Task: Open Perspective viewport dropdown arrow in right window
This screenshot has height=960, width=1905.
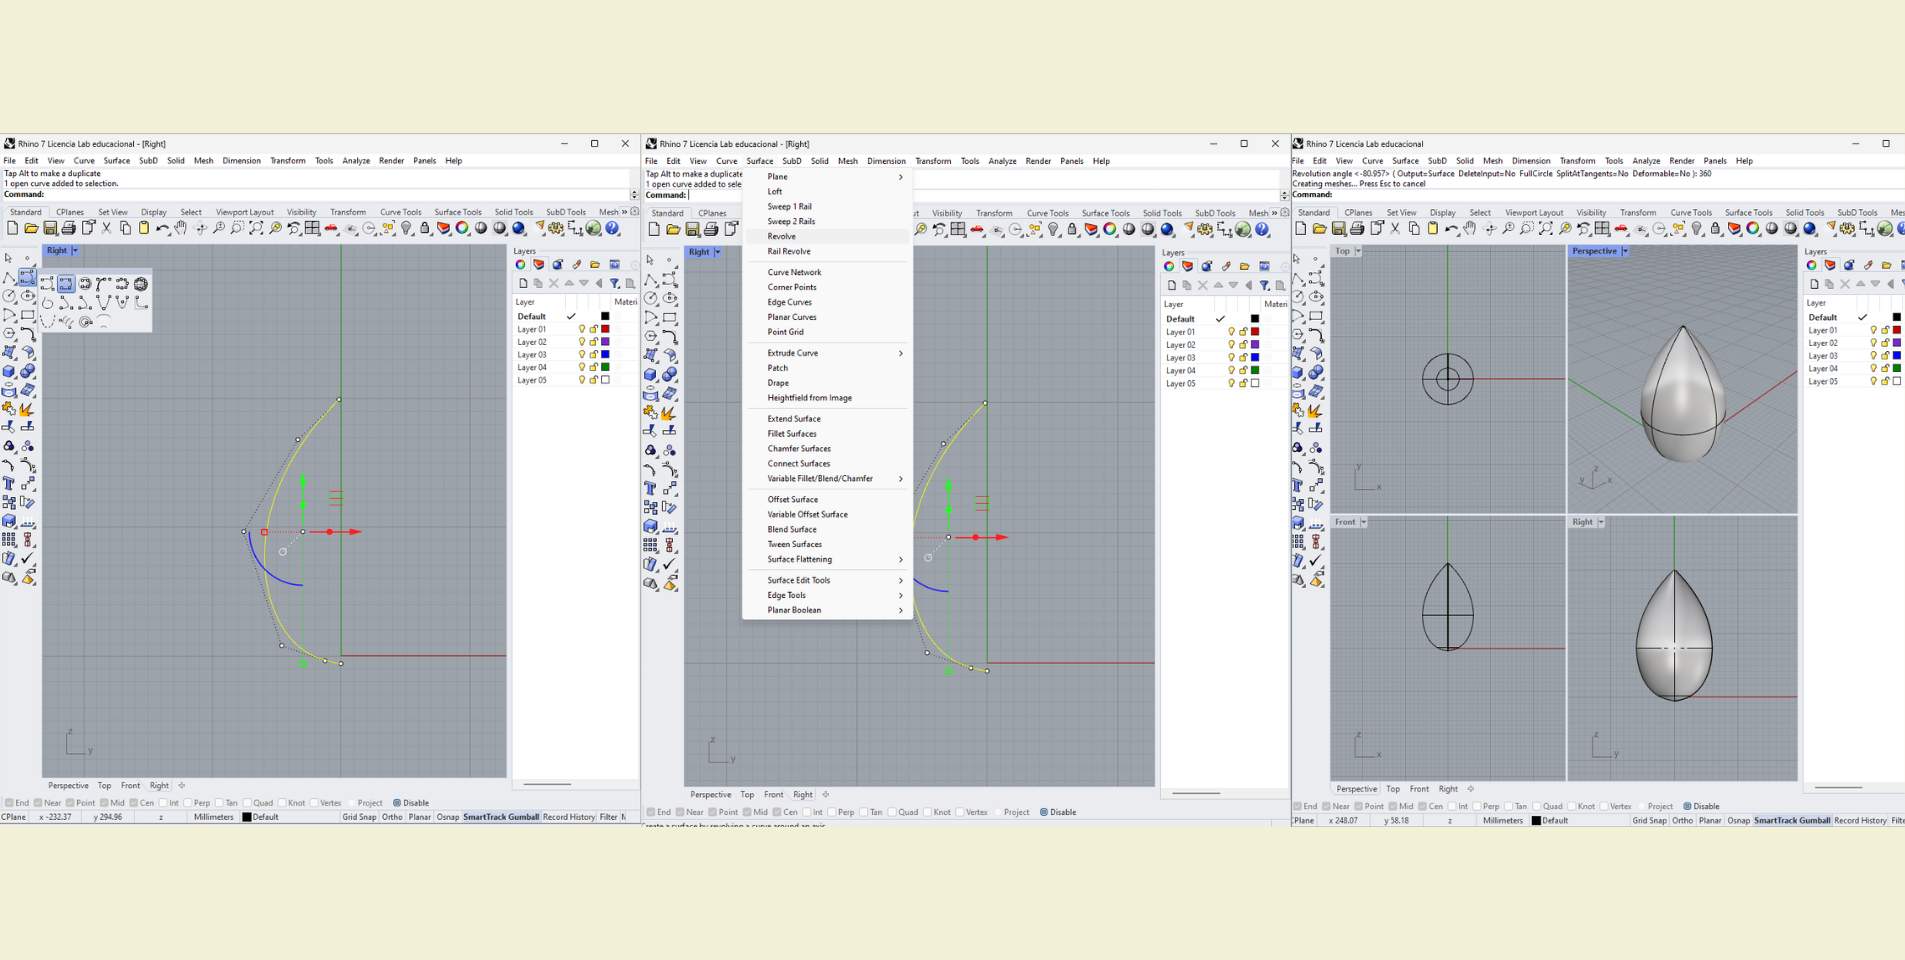Action: click(1624, 251)
